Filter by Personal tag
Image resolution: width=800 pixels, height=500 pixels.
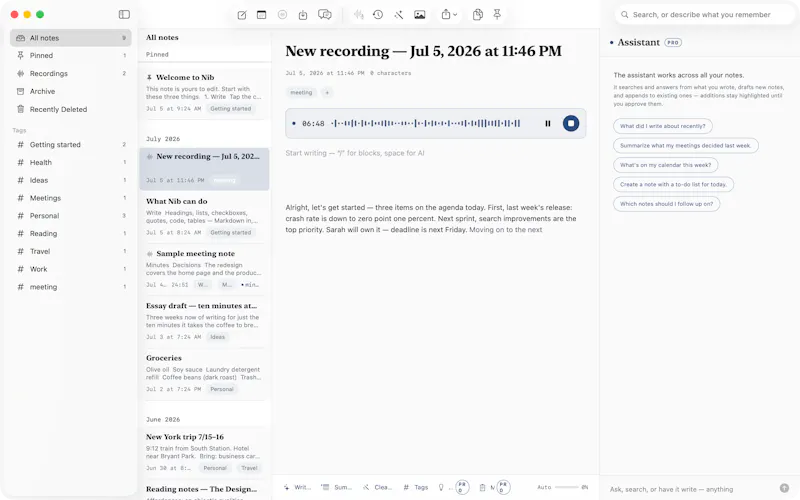pos(71,216)
